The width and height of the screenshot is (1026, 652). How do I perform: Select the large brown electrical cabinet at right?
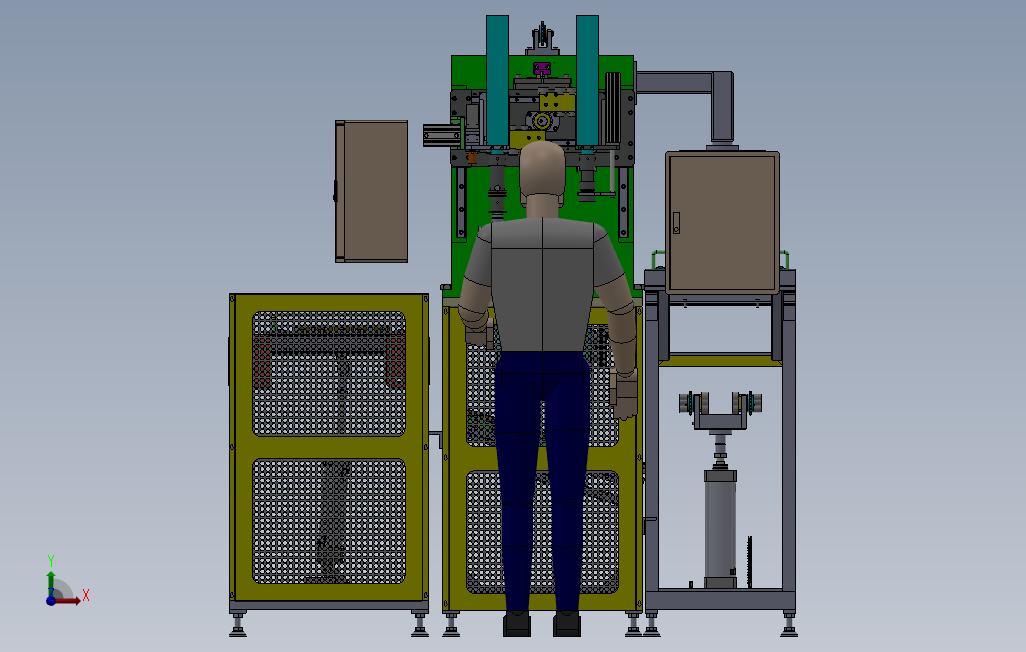(x=722, y=223)
